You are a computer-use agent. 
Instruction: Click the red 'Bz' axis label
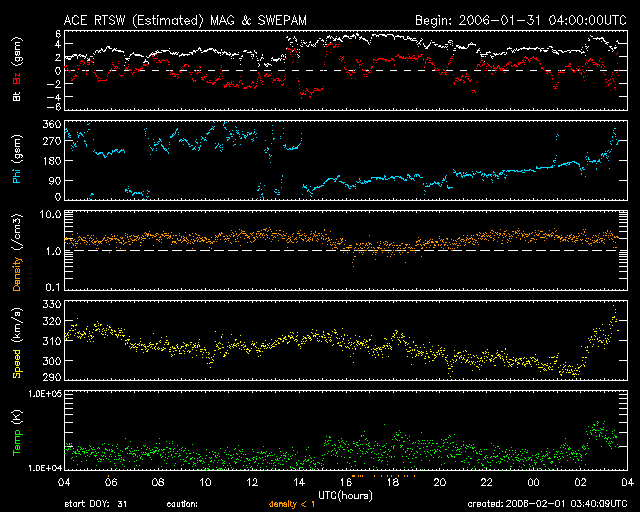click(17, 77)
